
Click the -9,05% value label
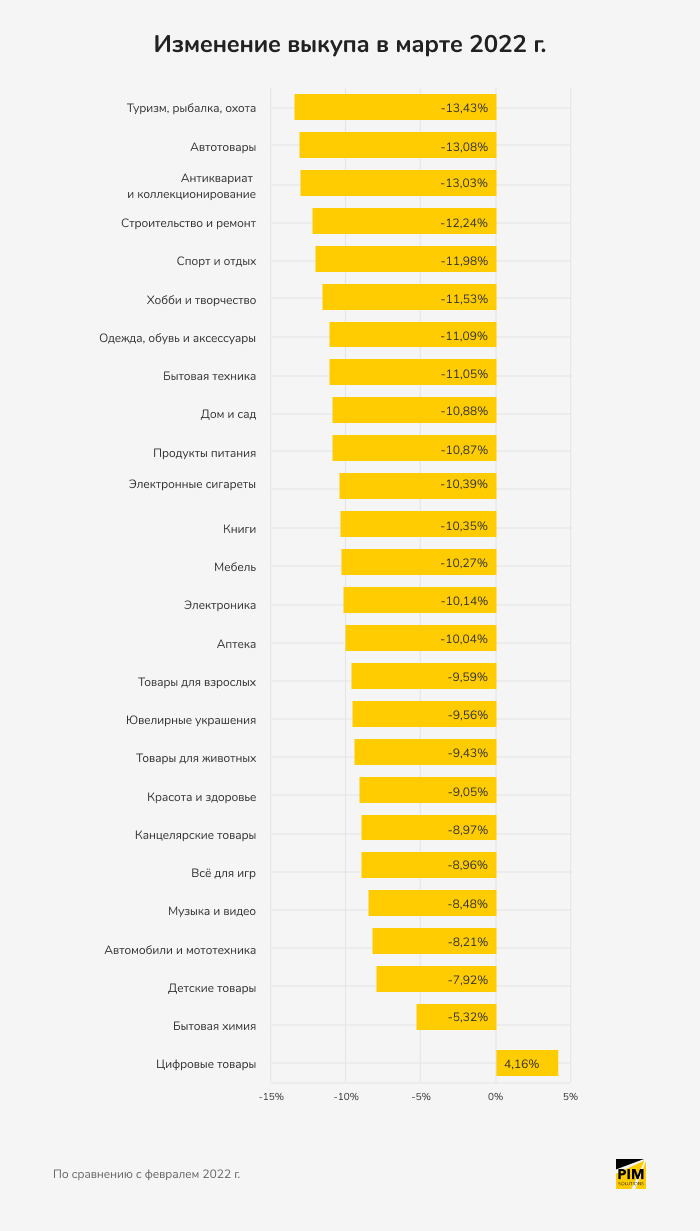(x=468, y=790)
